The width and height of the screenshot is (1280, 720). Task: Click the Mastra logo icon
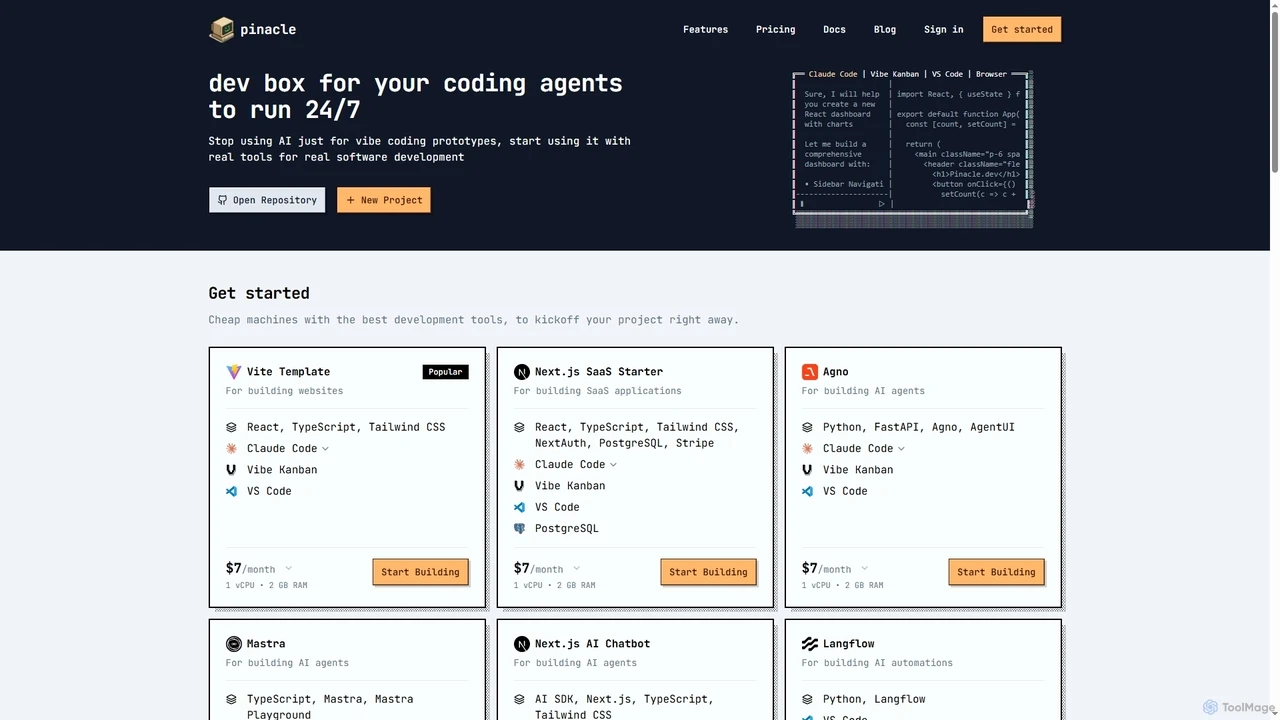click(x=233, y=644)
